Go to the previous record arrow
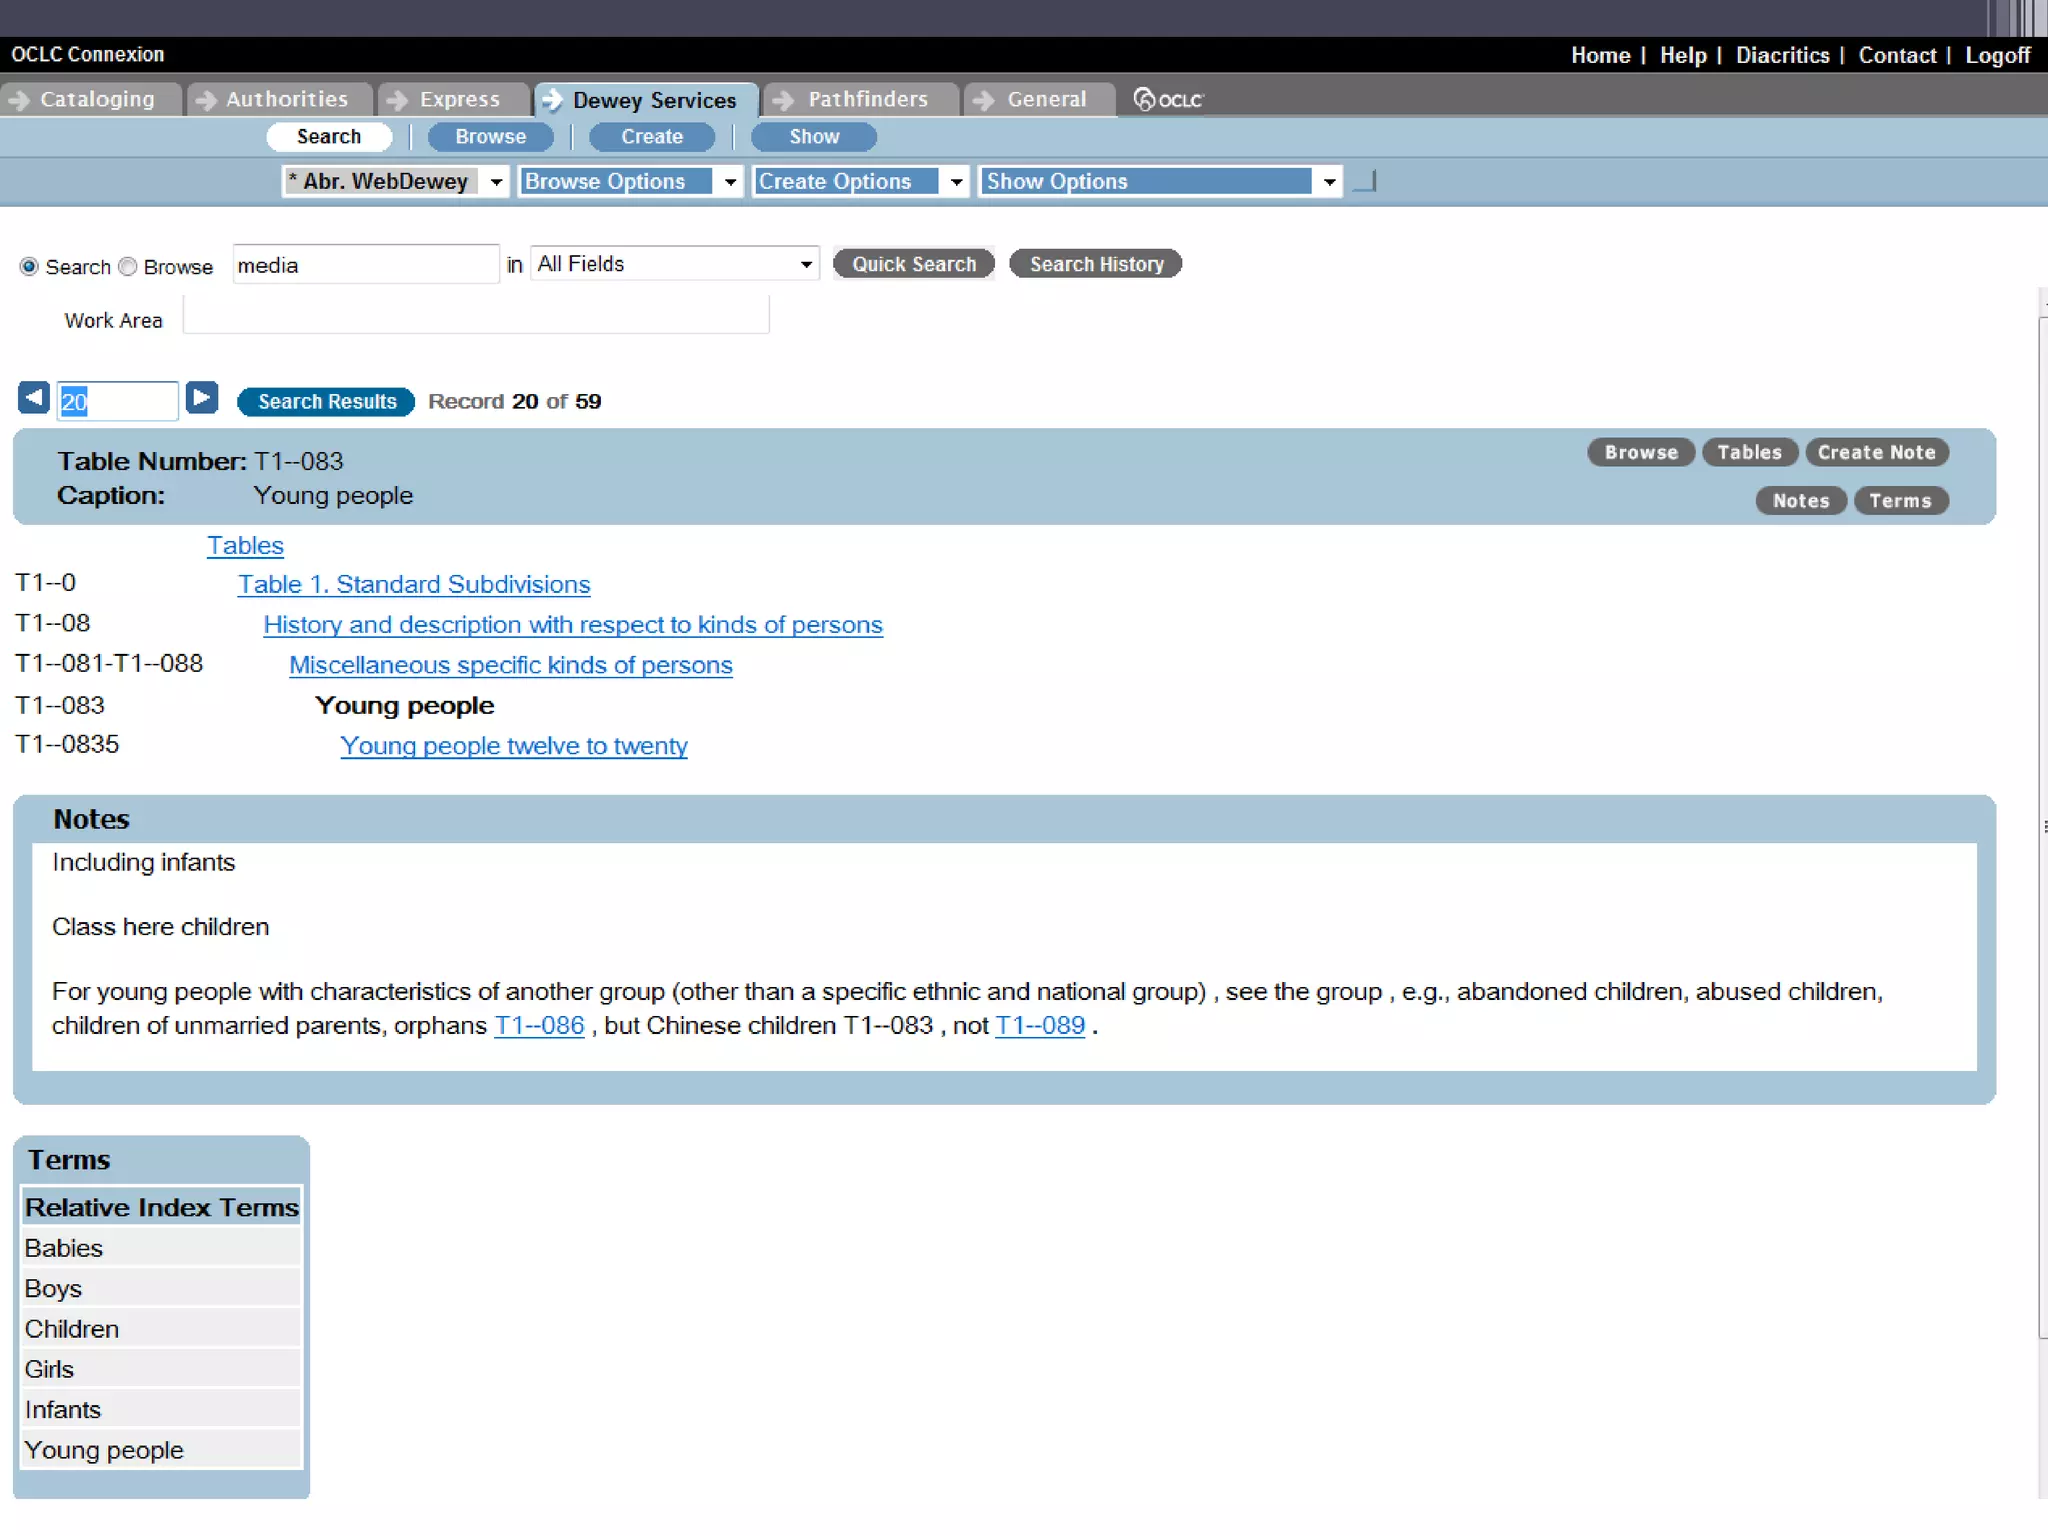Image resolution: width=2048 pixels, height=1536 pixels. click(x=33, y=399)
